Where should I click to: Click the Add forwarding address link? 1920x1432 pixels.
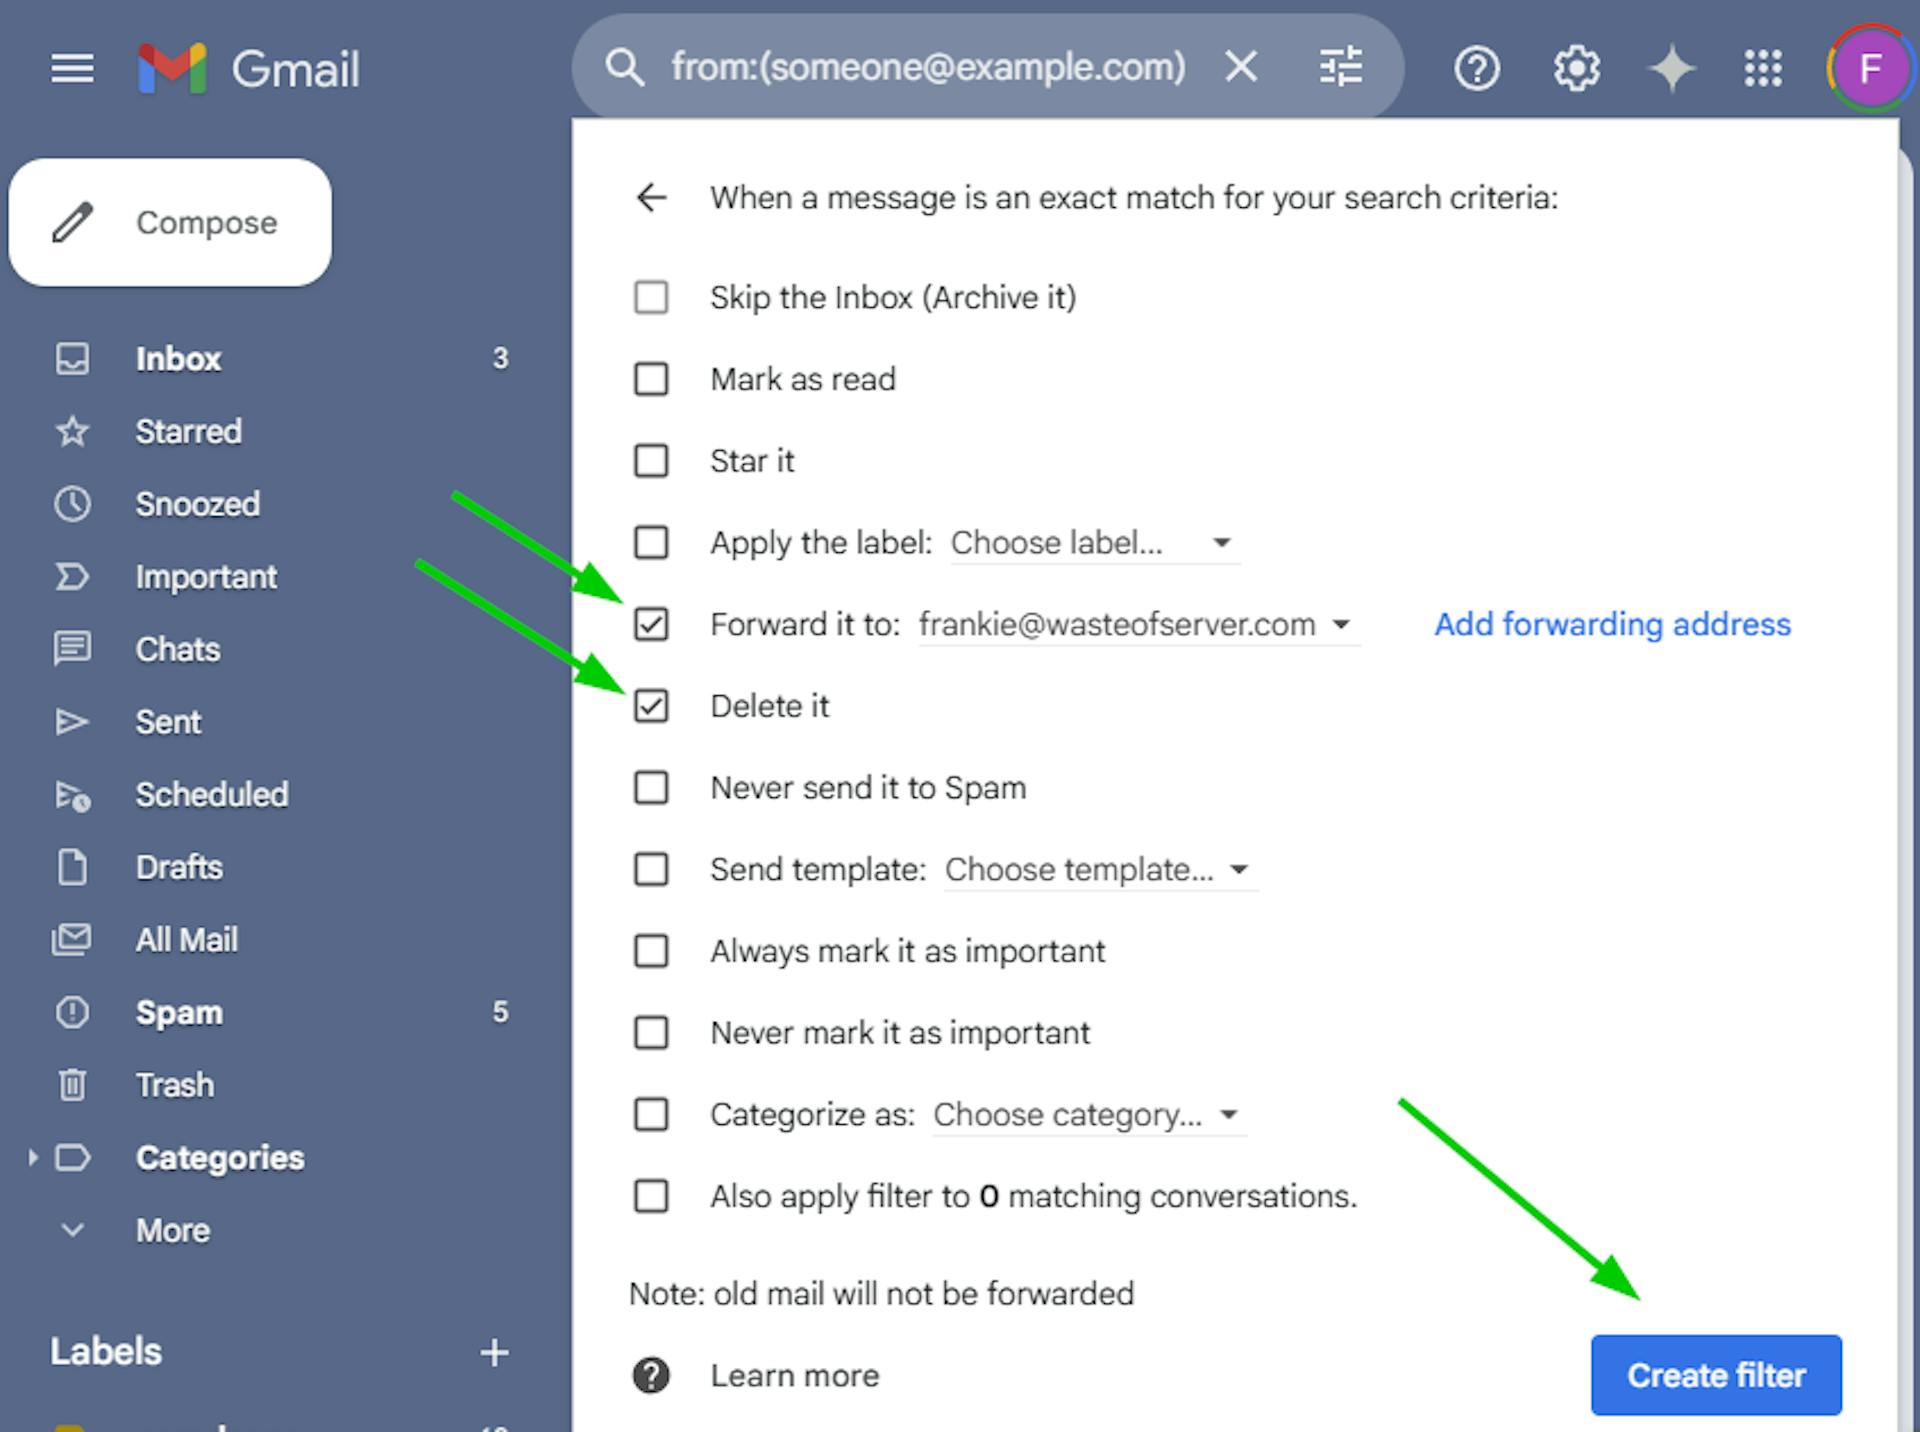pyautogui.click(x=1612, y=623)
